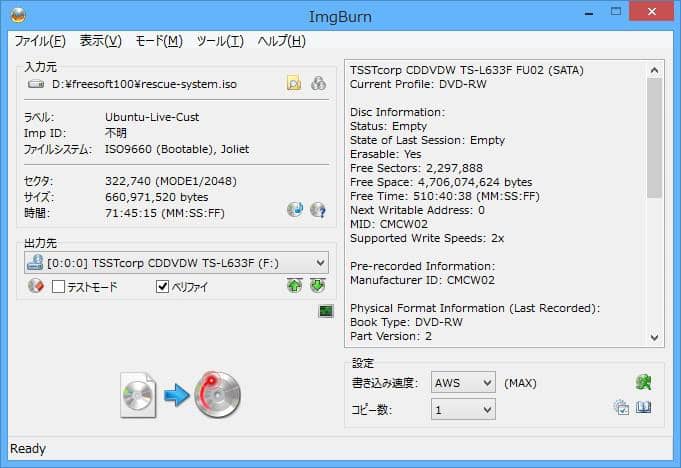Image resolution: width=681 pixels, height=468 pixels.
Task: Click the queue settings icon
Action: [621, 407]
